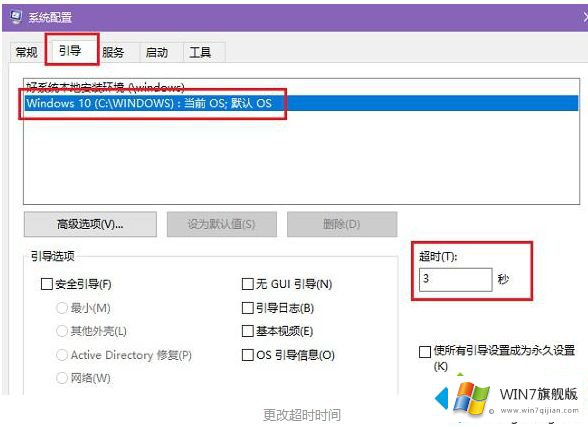Viewport: 588px width, 427px height.
Task: Switch to the 常规 tab
Action: point(27,52)
